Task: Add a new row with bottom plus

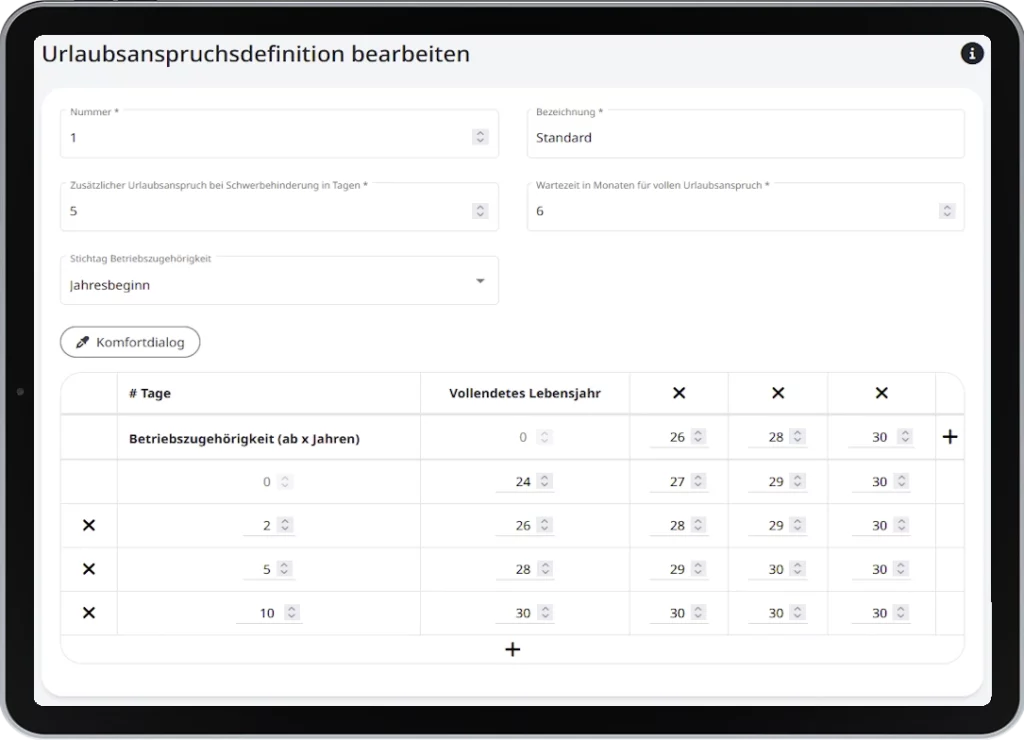Action: coord(513,650)
